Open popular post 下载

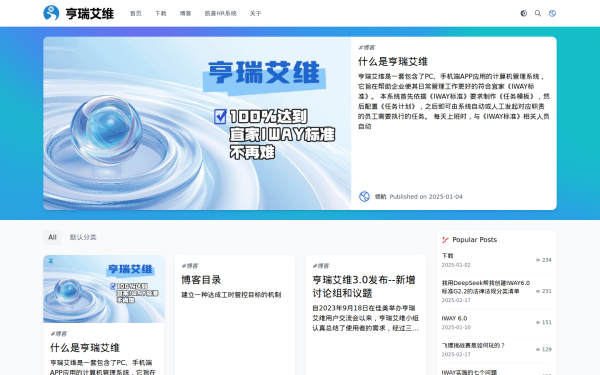pos(447,256)
